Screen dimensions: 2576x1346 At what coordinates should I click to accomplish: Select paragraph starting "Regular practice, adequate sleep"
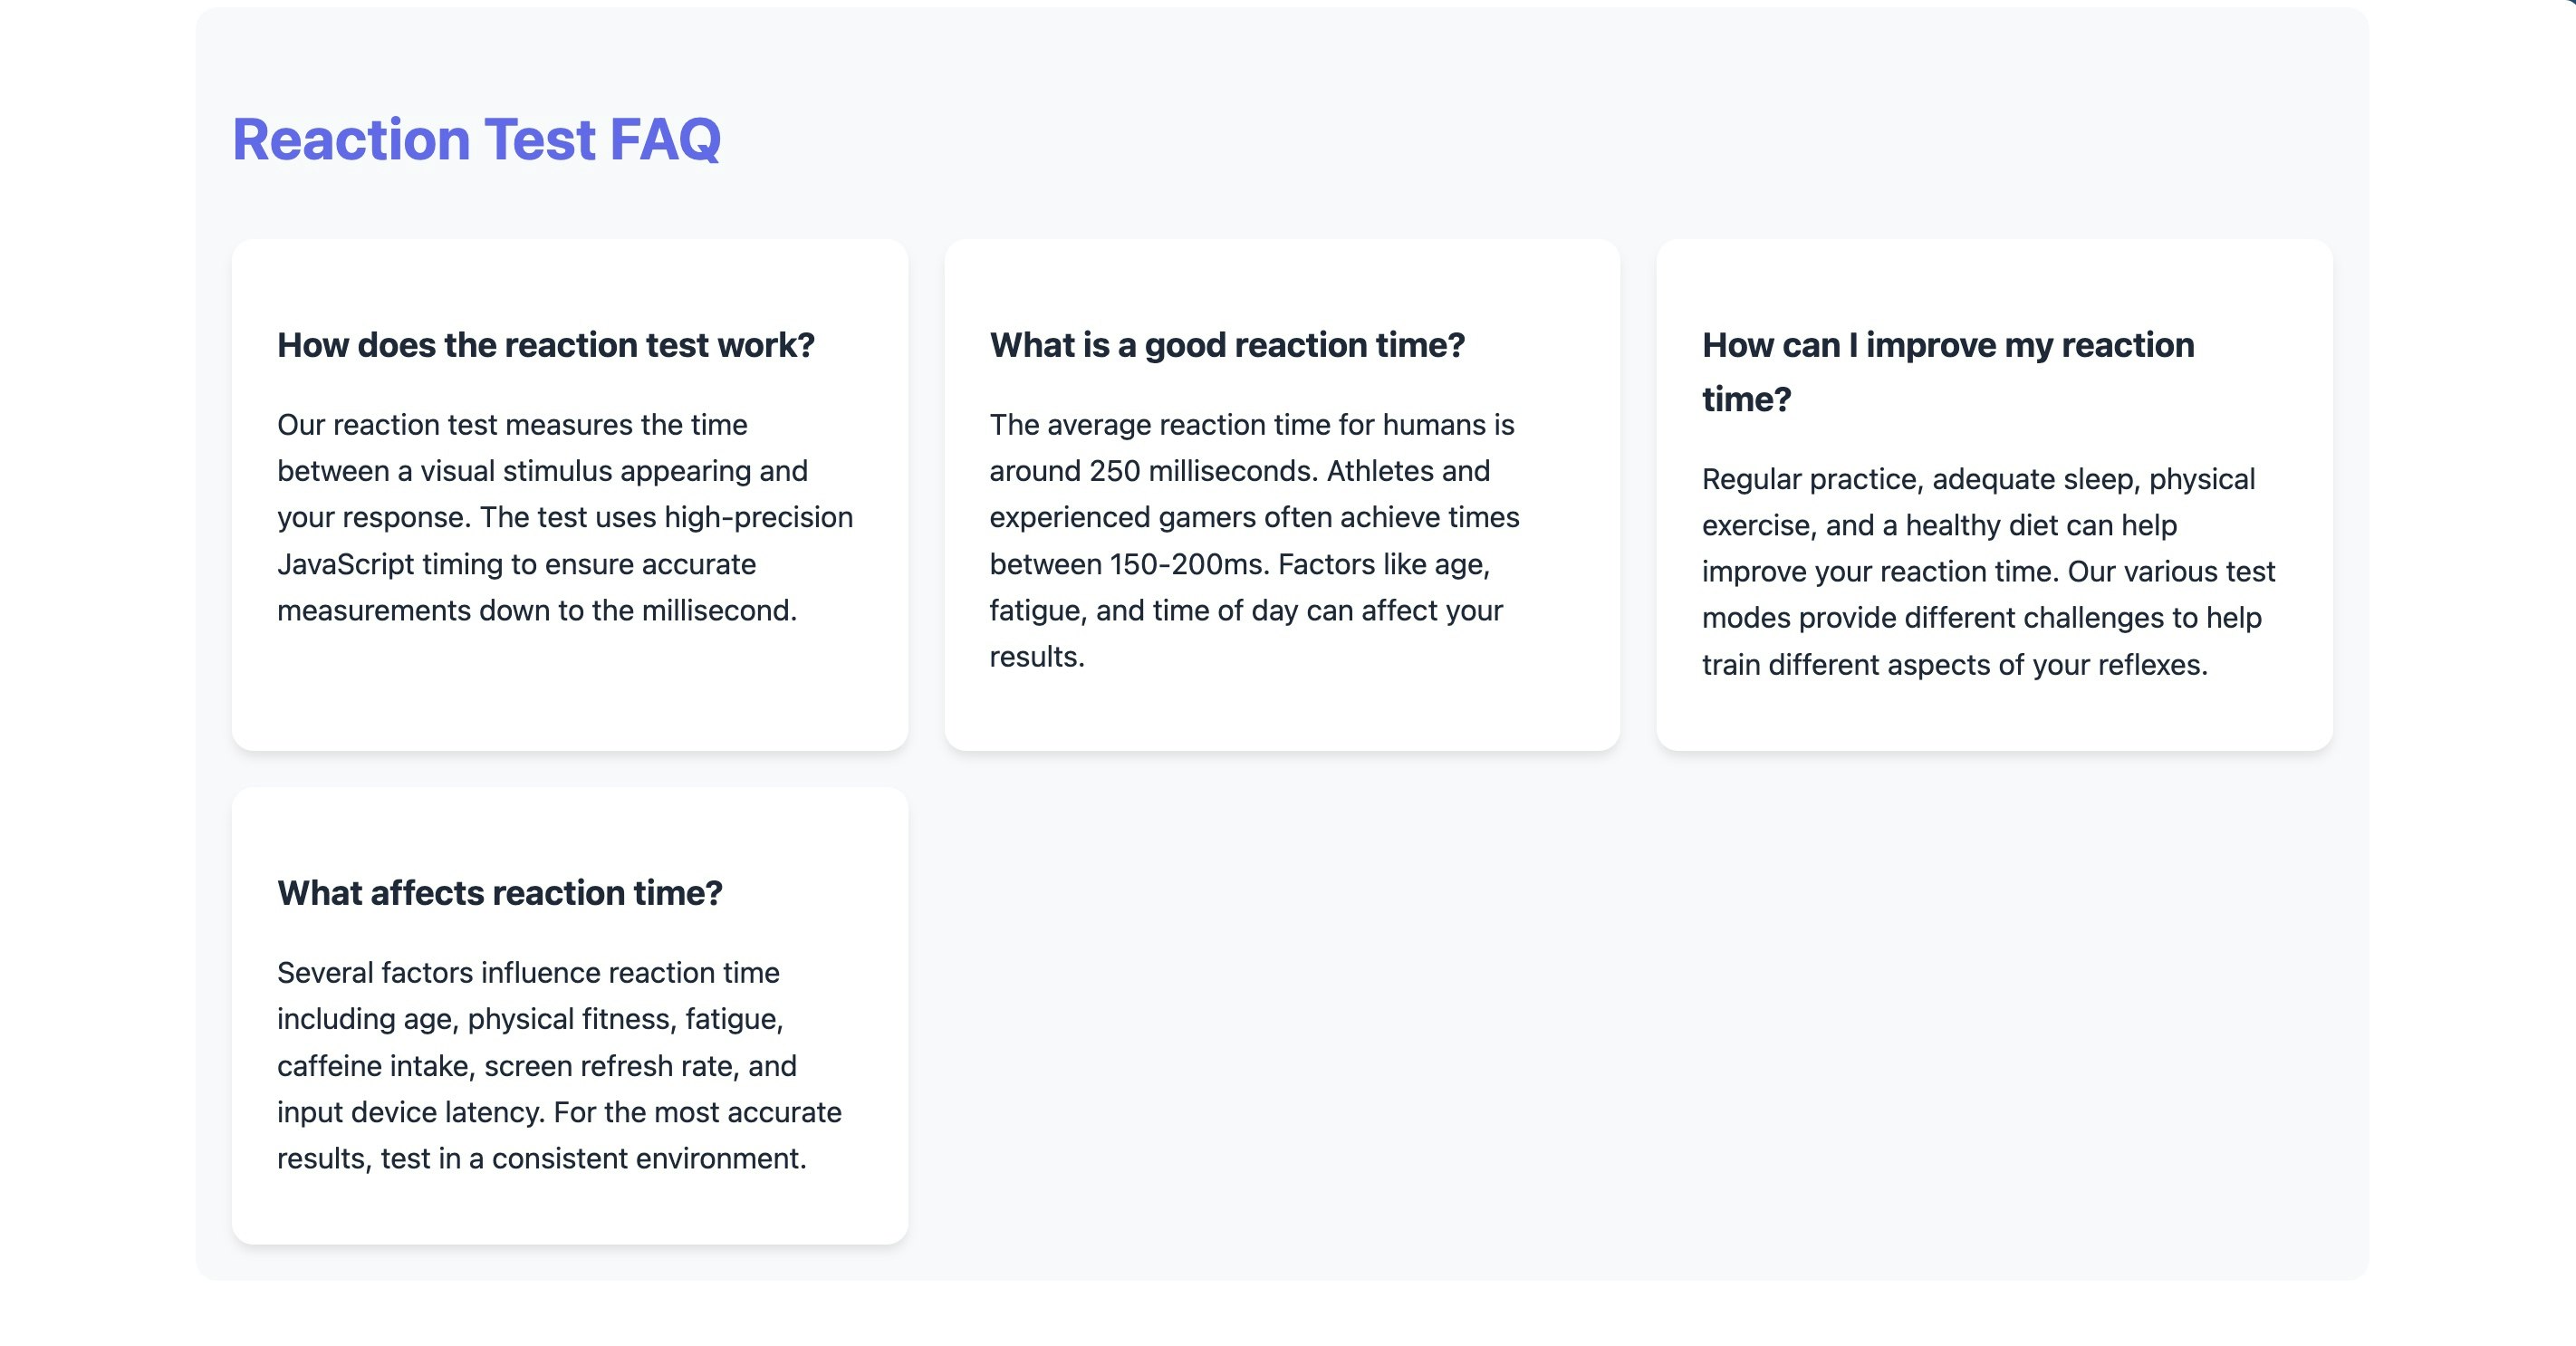click(x=1988, y=572)
